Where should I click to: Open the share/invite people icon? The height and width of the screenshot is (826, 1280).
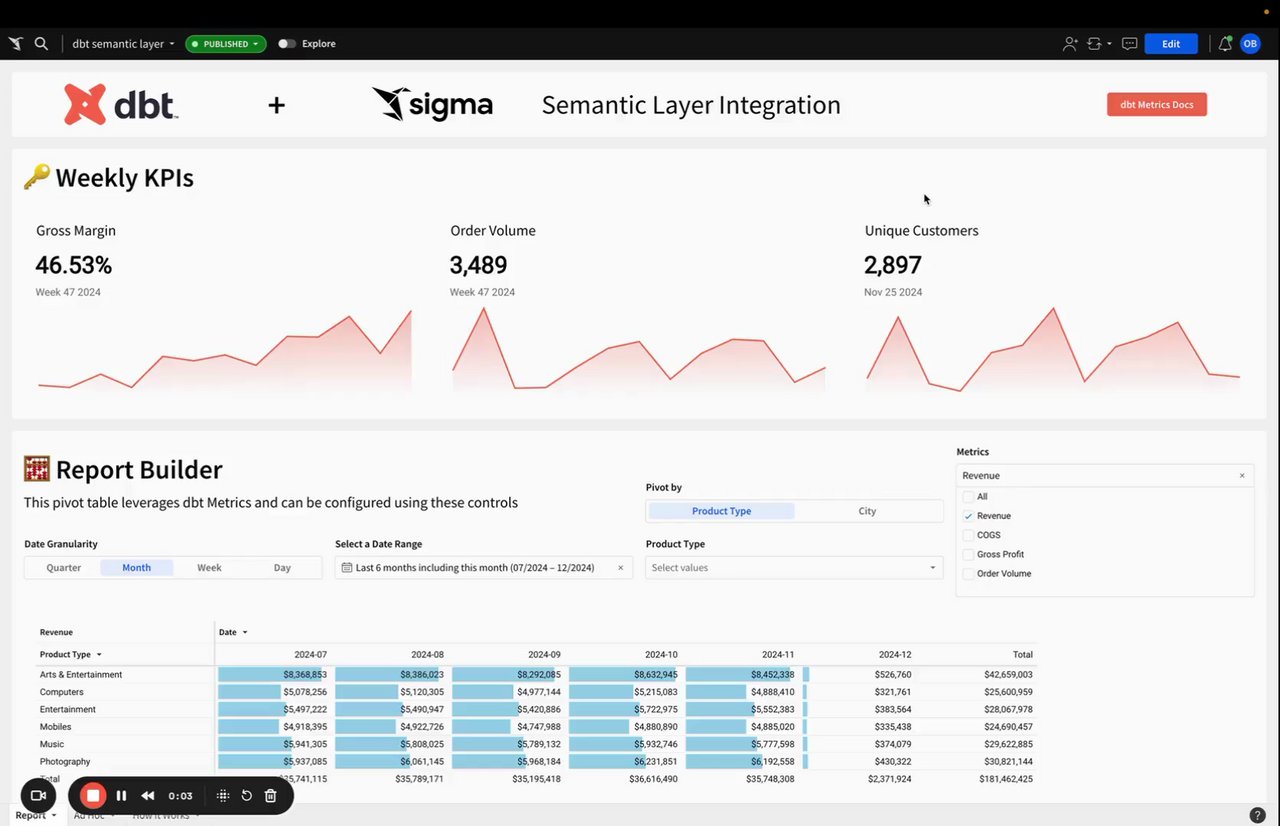tap(1070, 44)
